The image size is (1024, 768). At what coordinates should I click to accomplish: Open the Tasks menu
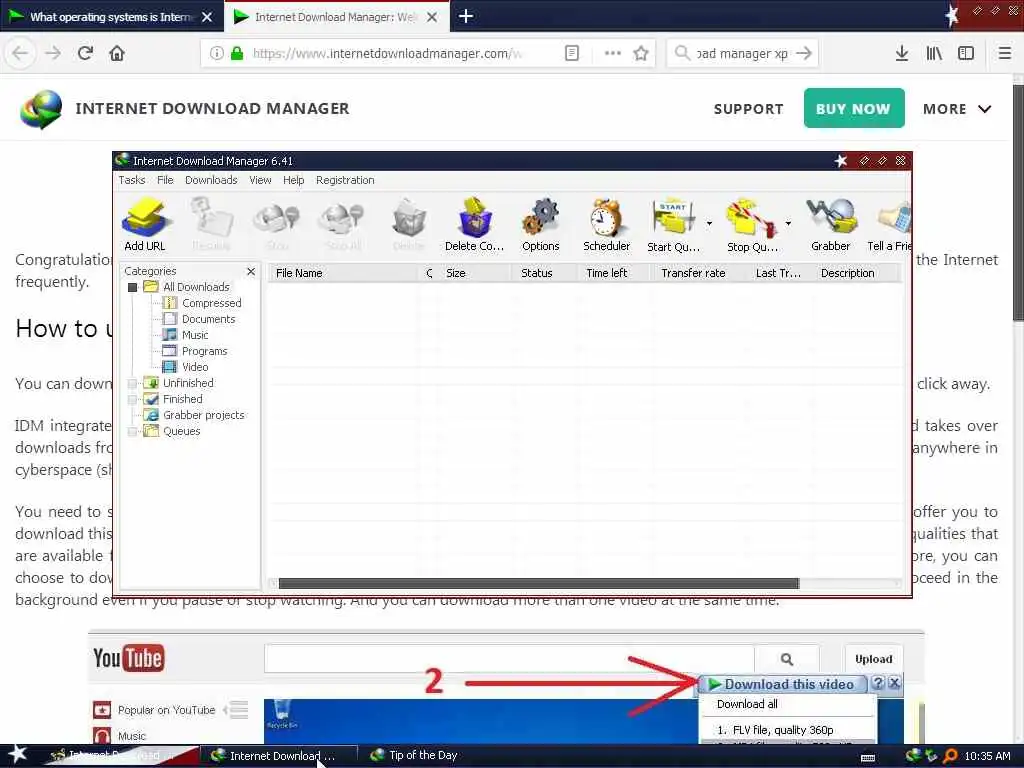tap(132, 180)
